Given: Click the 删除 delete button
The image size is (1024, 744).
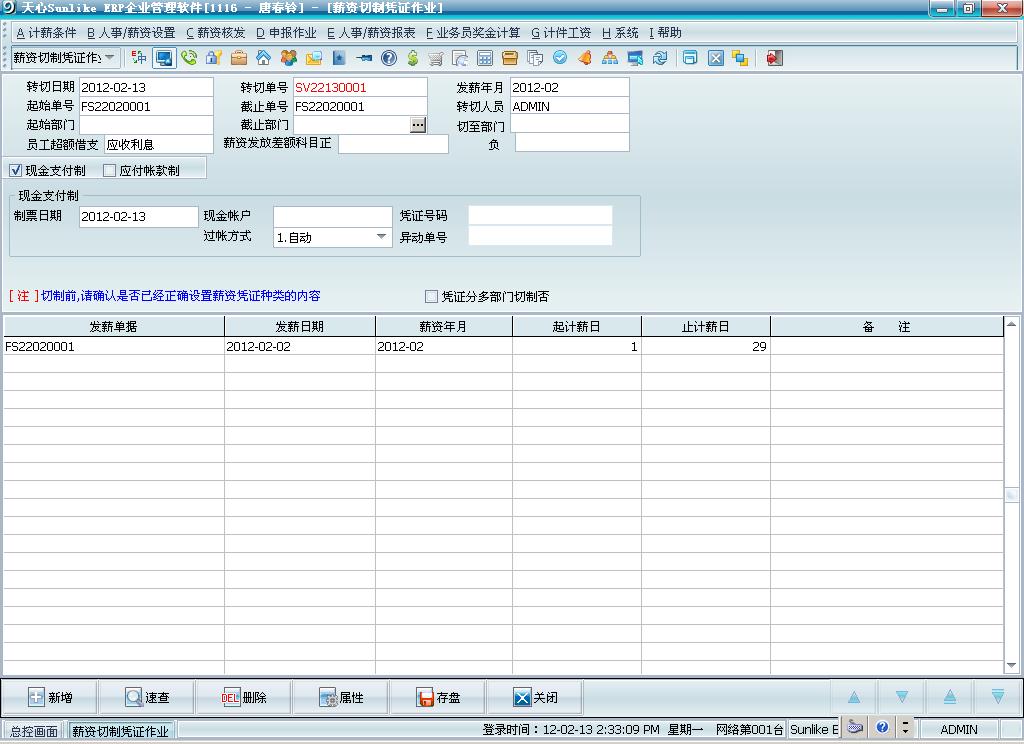Looking at the screenshot, I should pyautogui.click(x=244, y=698).
